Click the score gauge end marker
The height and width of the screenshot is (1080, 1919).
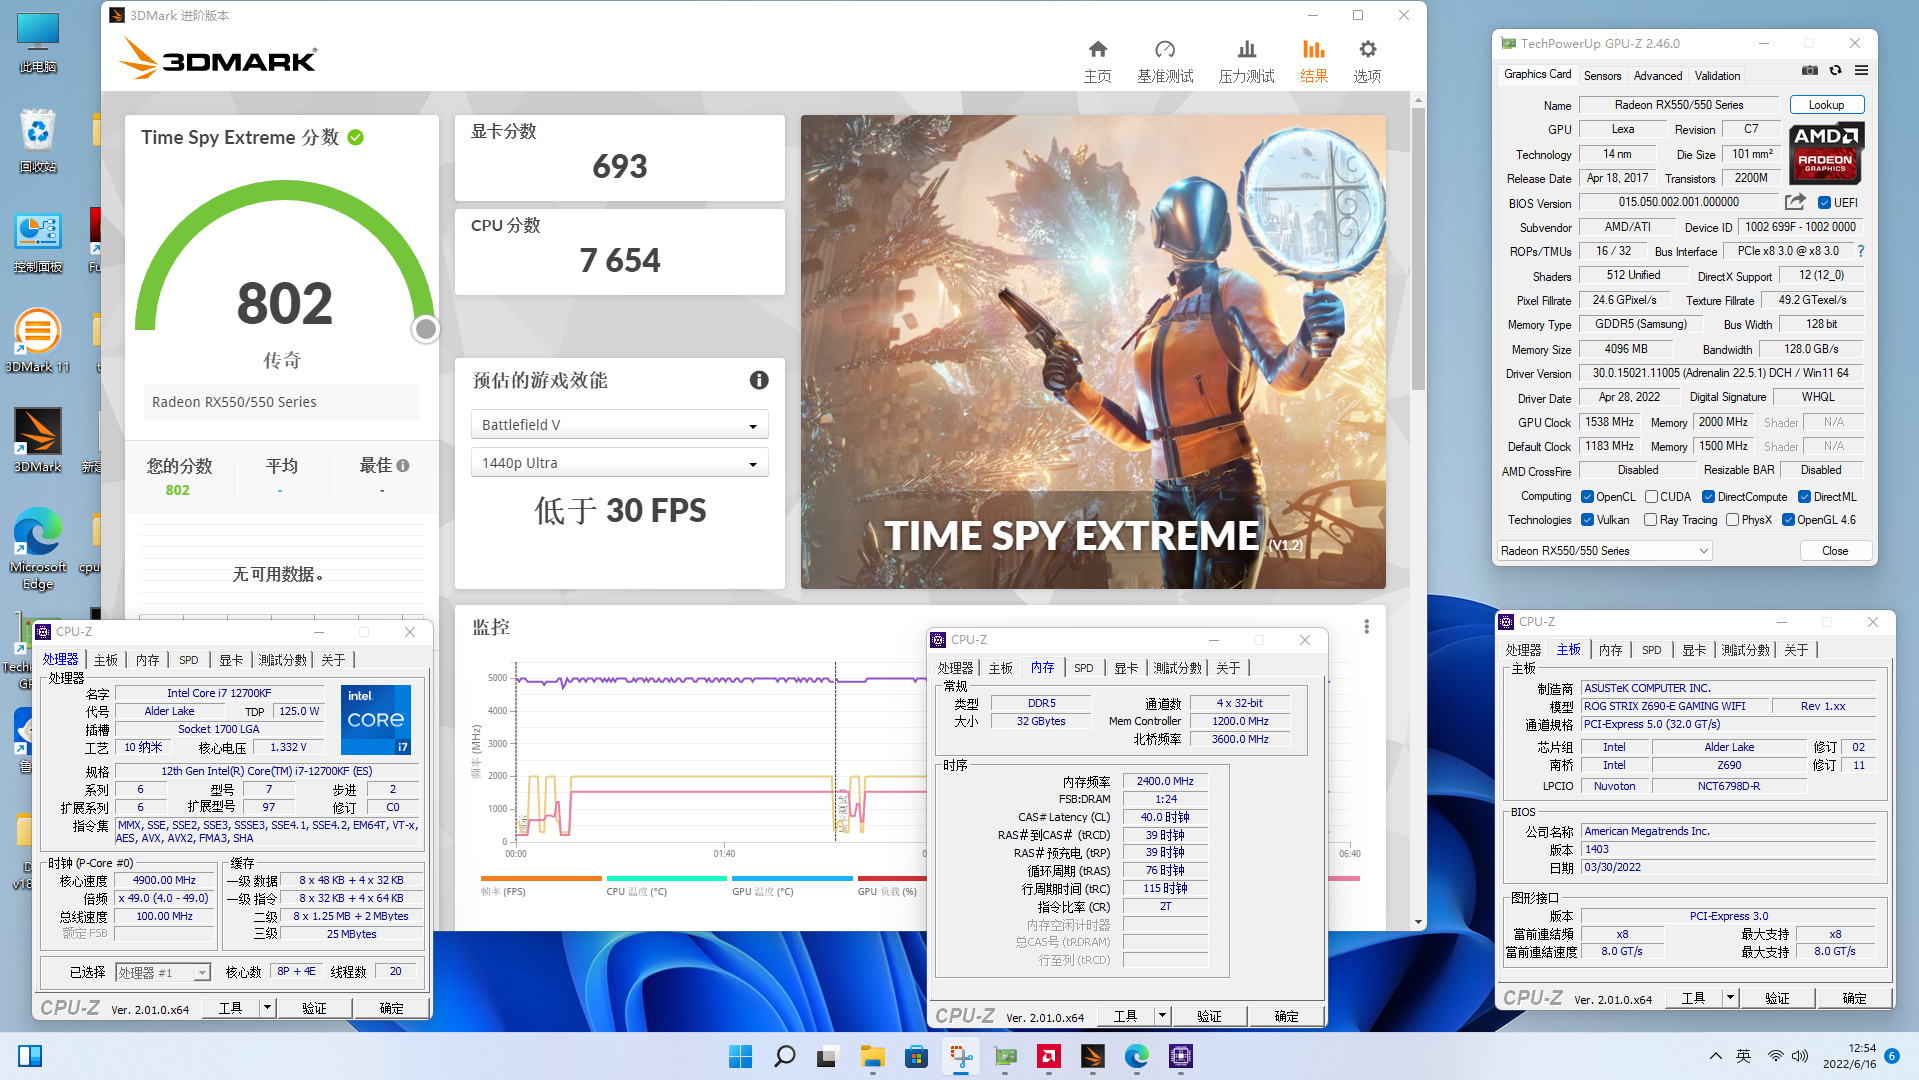pyautogui.click(x=426, y=329)
